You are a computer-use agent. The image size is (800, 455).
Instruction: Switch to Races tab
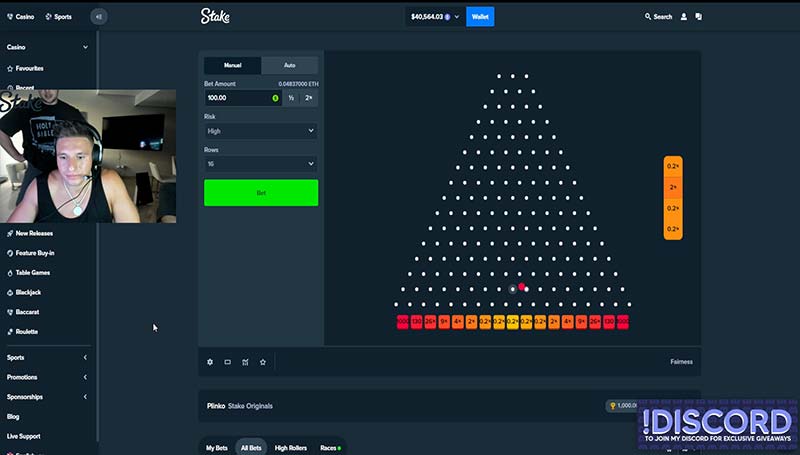tap(331, 448)
